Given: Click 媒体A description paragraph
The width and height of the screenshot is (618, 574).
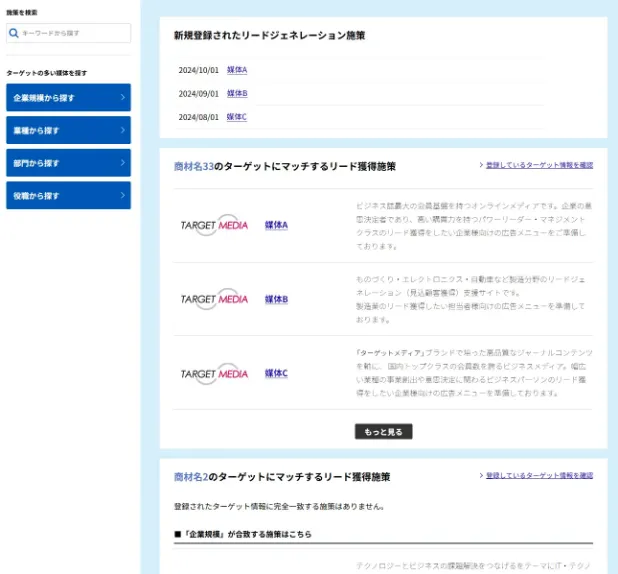Looking at the screenshot, I should point(474,226).
